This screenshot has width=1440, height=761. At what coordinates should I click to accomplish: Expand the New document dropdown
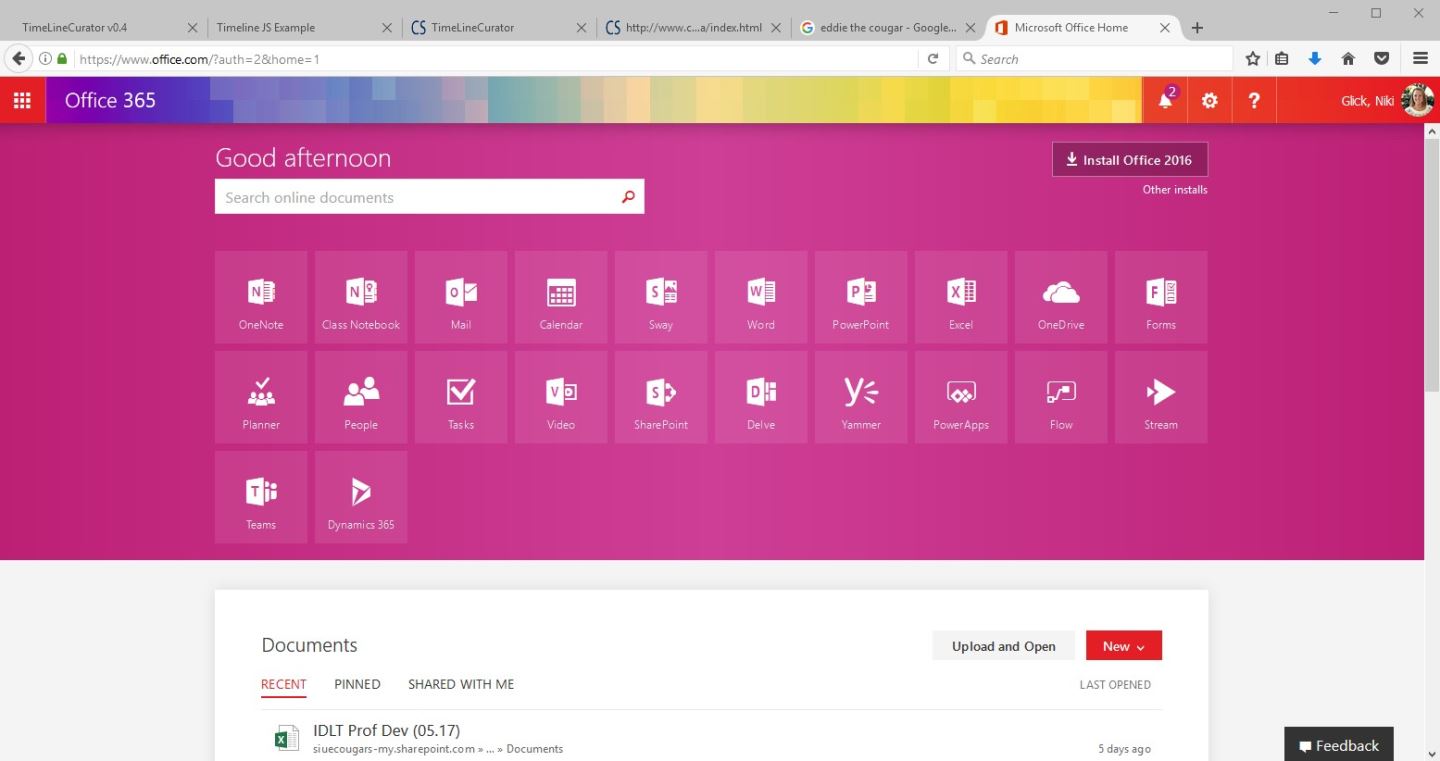tap(1123, 646)
